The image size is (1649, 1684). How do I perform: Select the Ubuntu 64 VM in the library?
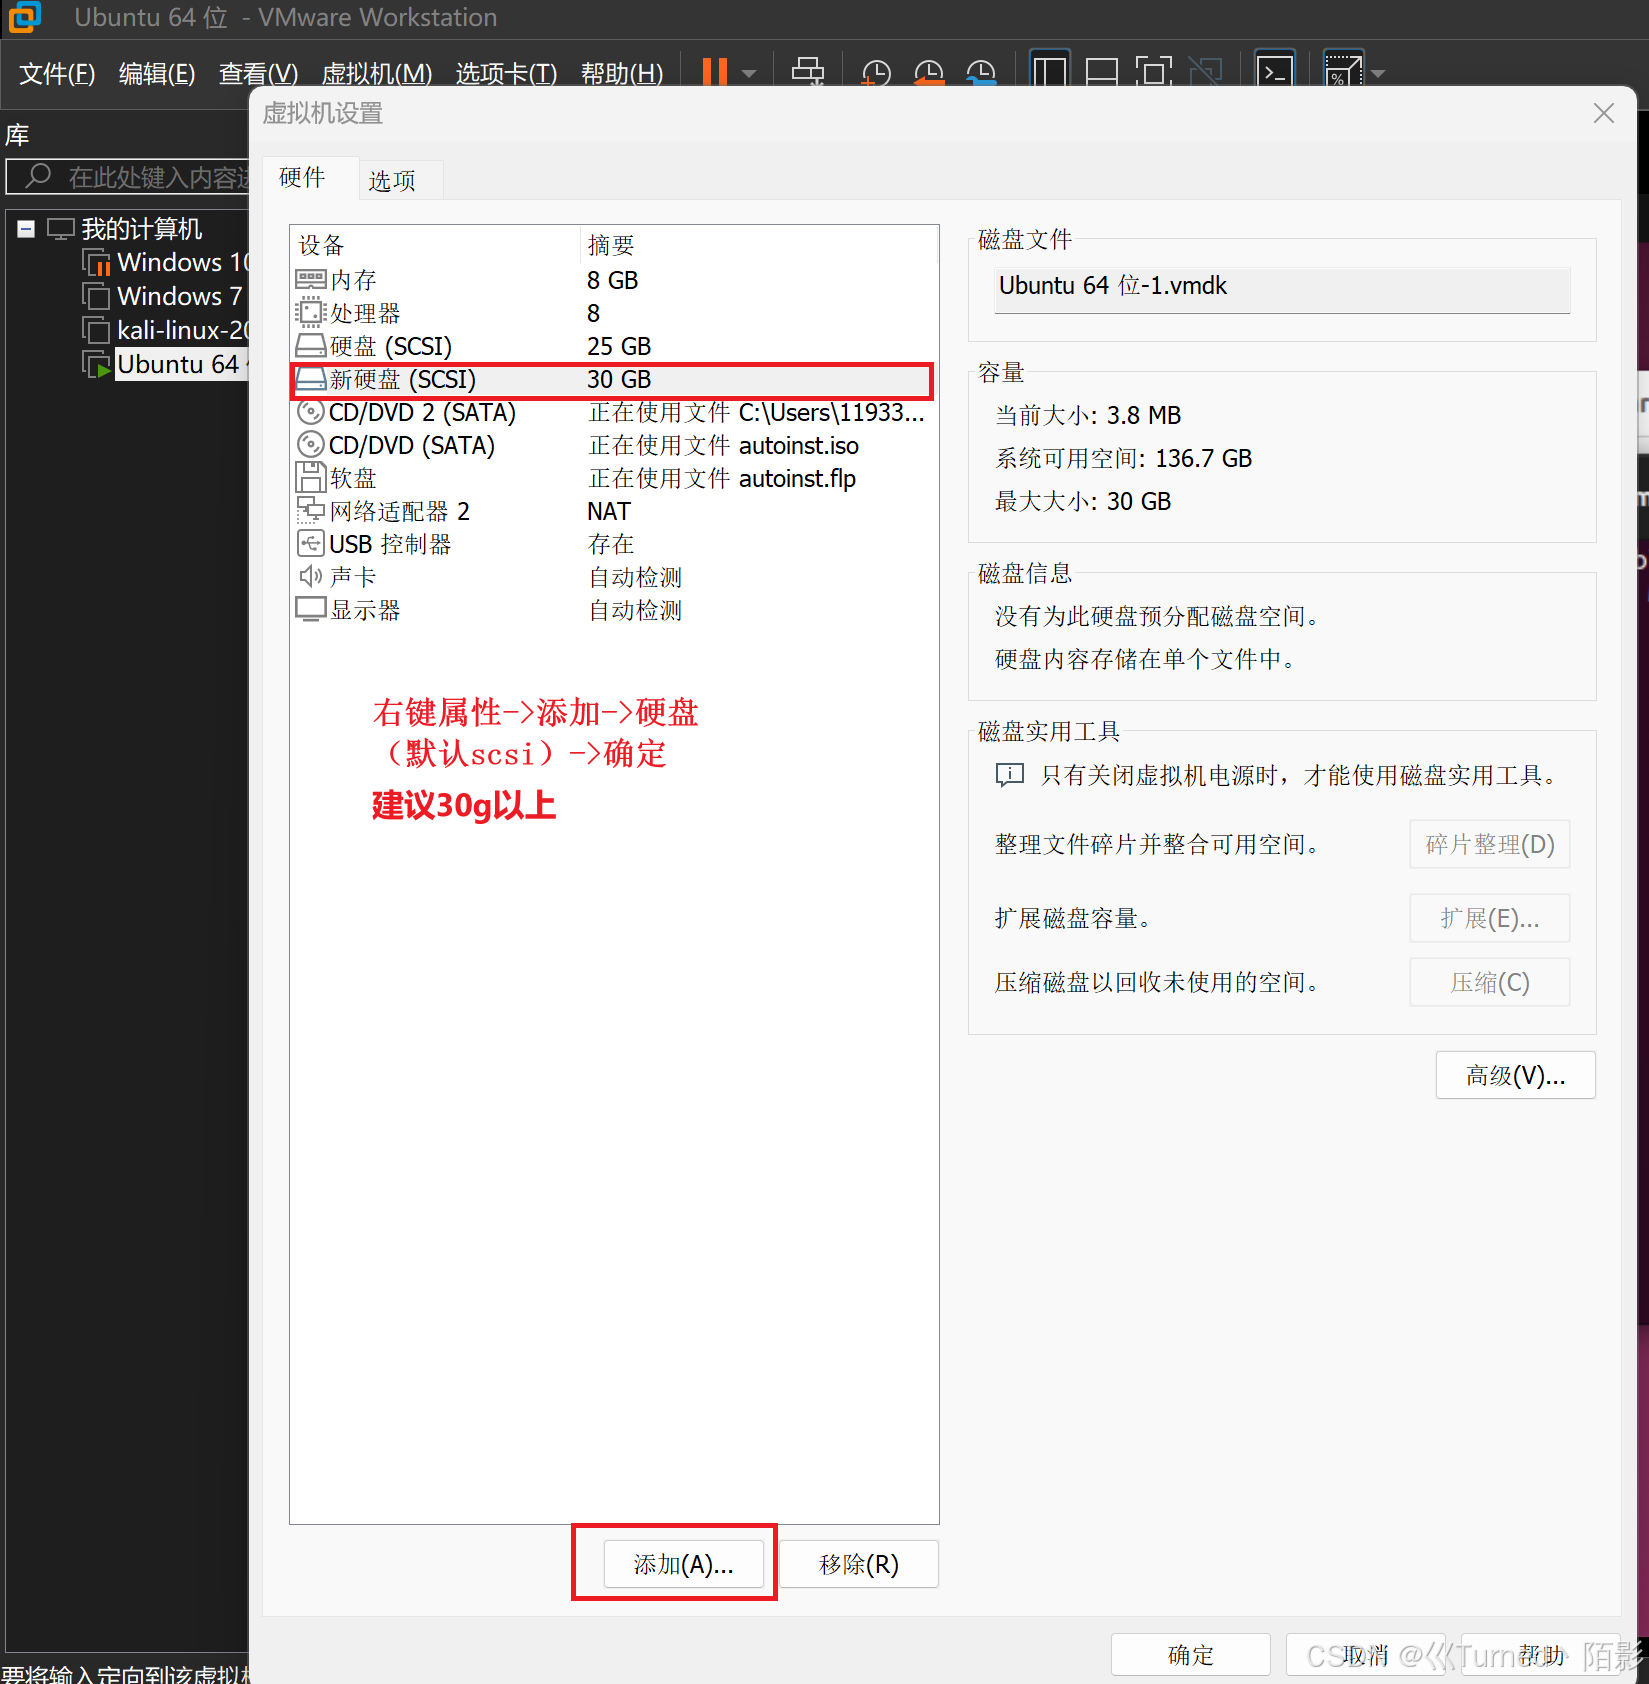(x=166, y=364)
